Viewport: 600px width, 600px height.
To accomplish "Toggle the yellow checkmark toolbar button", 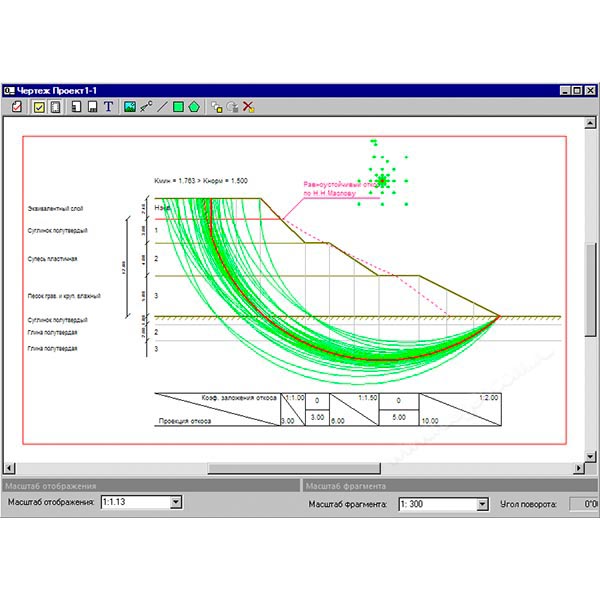I will point(40,107).
